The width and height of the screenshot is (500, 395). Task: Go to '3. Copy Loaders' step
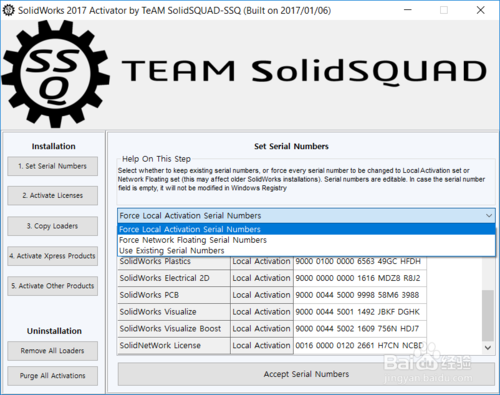pos(53,226)
